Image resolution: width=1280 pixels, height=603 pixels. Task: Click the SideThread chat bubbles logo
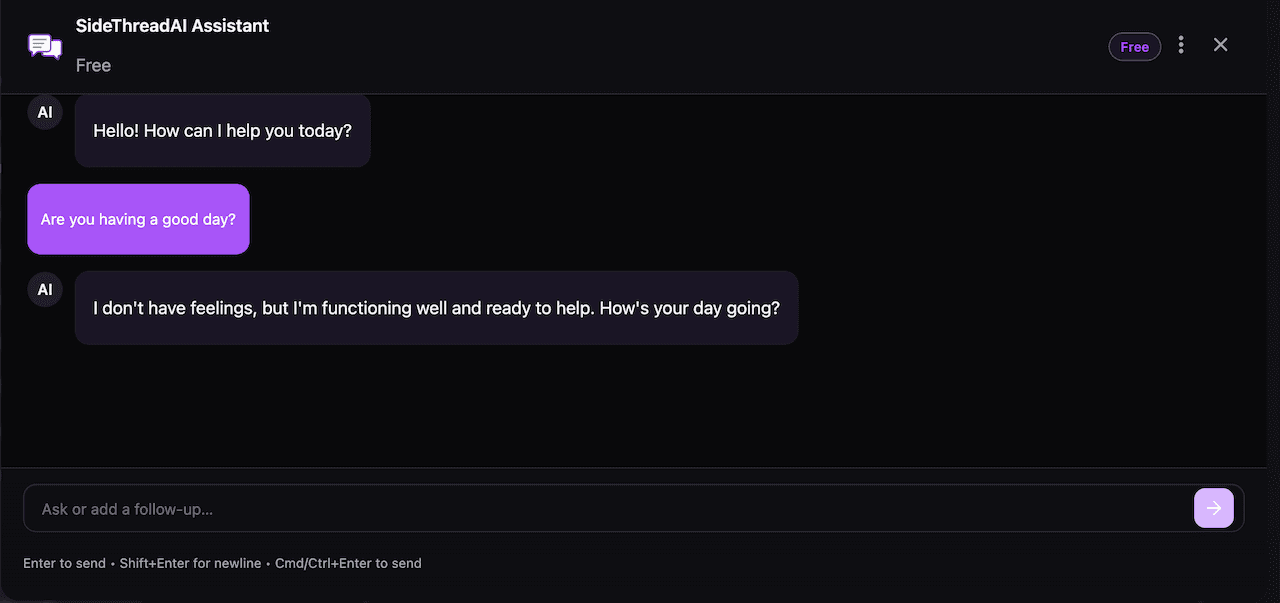coord(45,46)
